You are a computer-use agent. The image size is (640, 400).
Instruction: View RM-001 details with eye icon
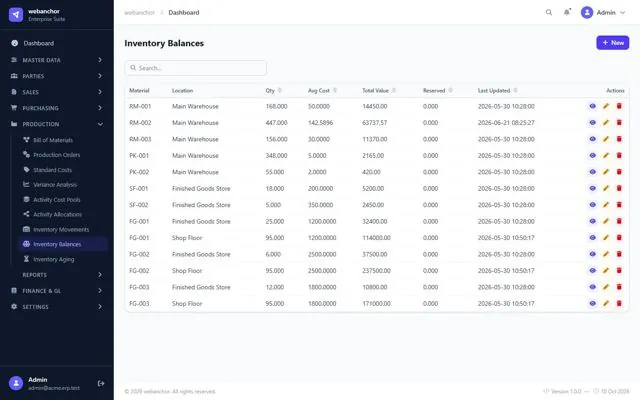[593, 106]
